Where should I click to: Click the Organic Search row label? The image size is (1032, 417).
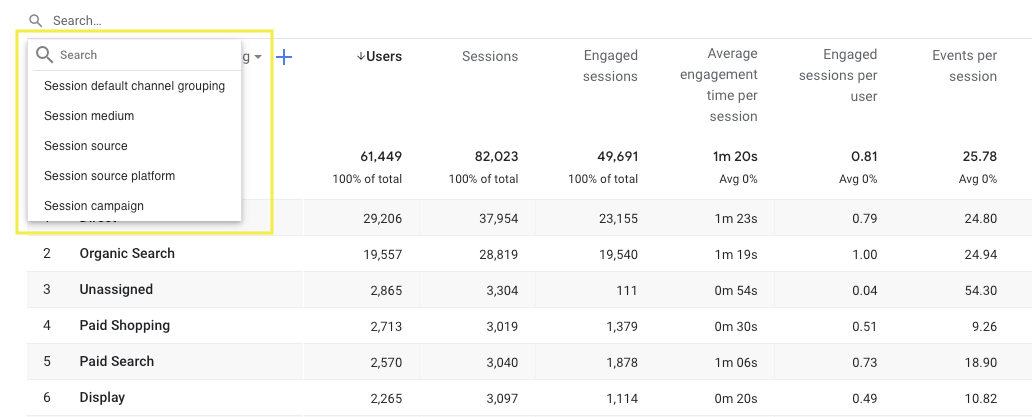pos(127,254)
